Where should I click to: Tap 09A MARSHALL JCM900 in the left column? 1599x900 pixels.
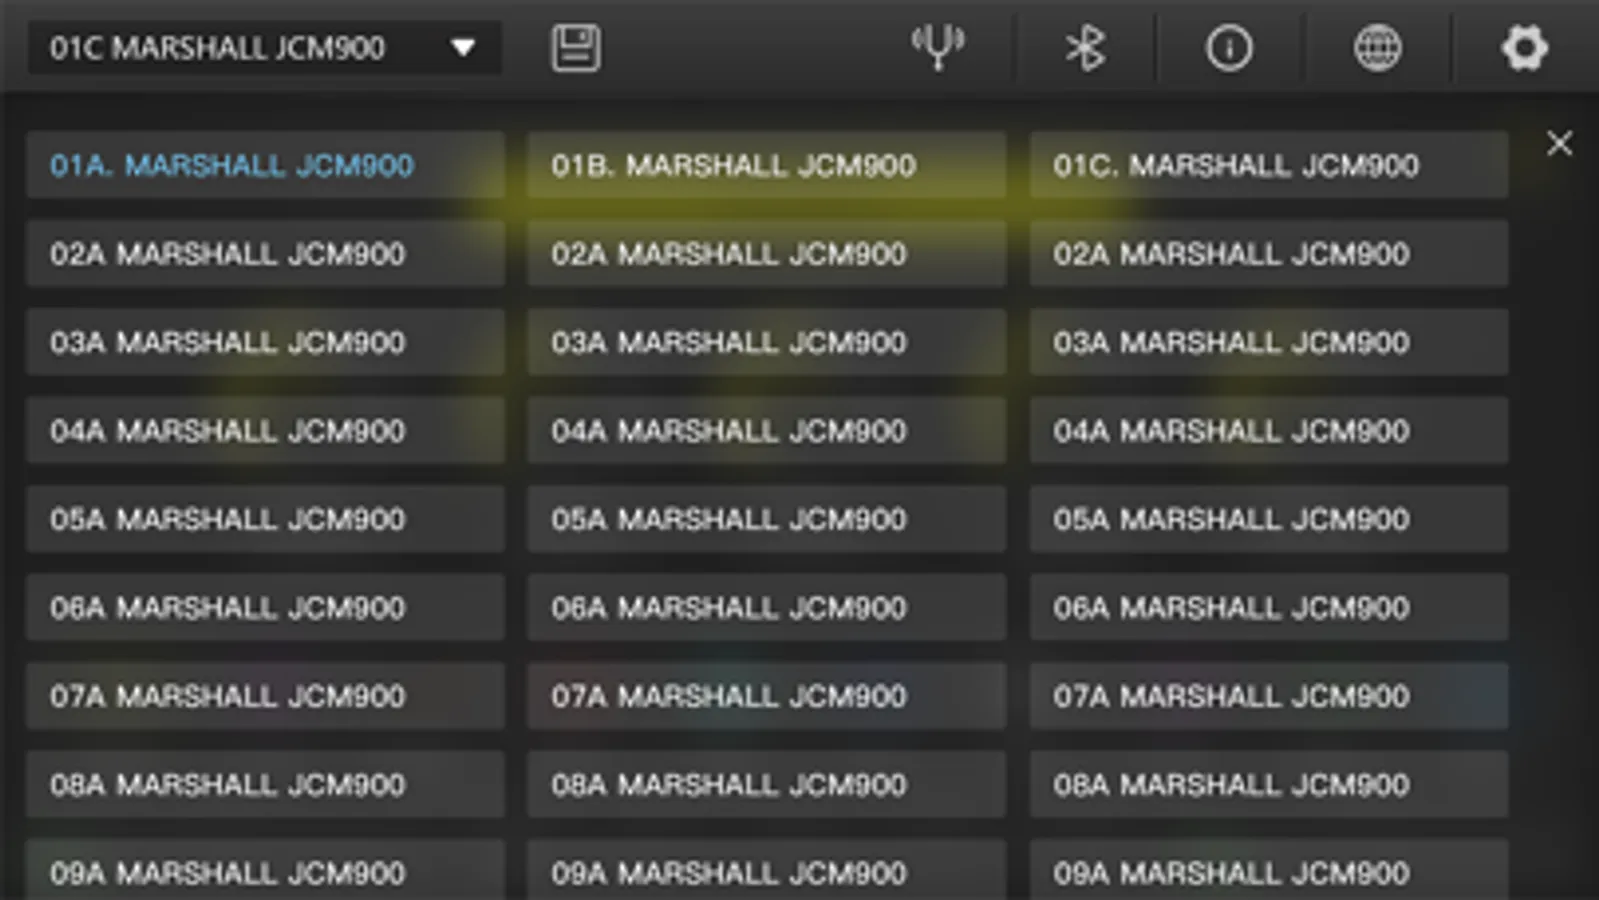266,870
